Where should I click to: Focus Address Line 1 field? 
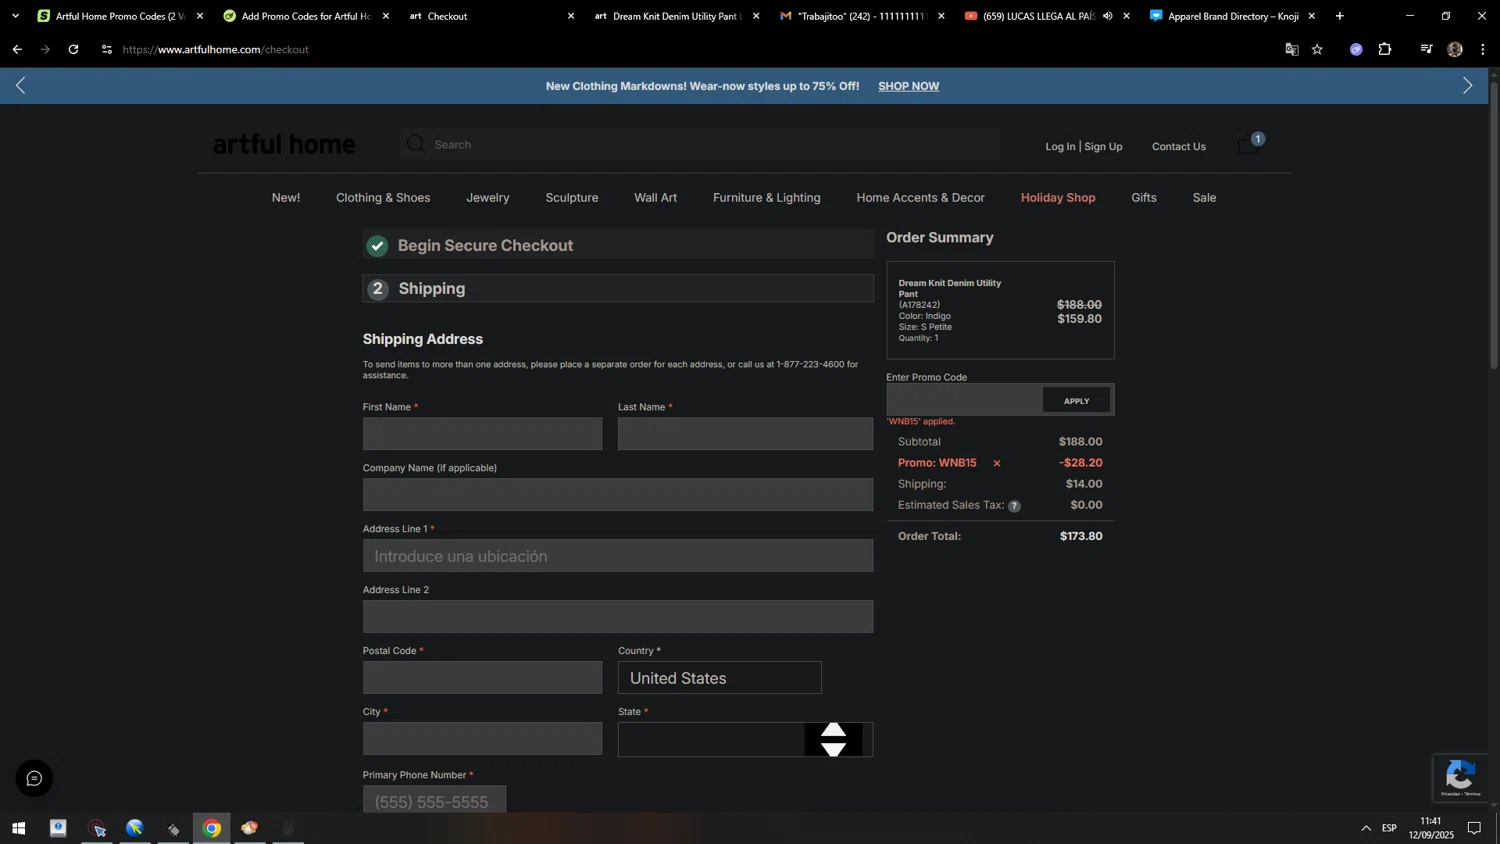[618, 556]
